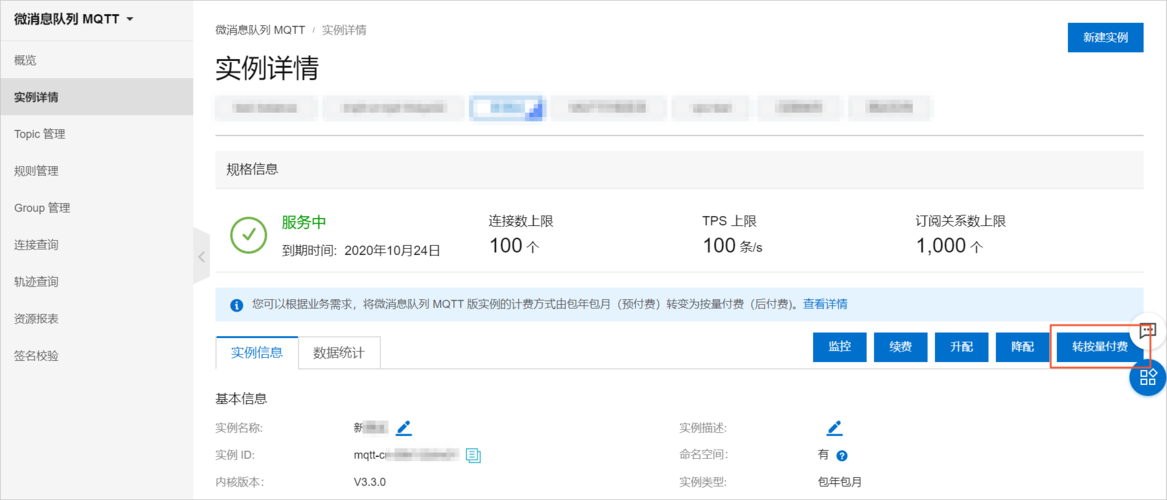Click the V3.3.0 内核版本 value
This screenshot has width=1167, height=500.
point(370,481)
